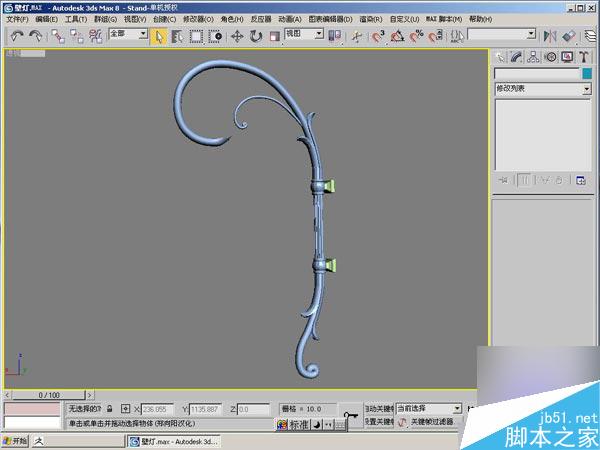Open the 当前选择 key target dropdown

pos(429,409)
